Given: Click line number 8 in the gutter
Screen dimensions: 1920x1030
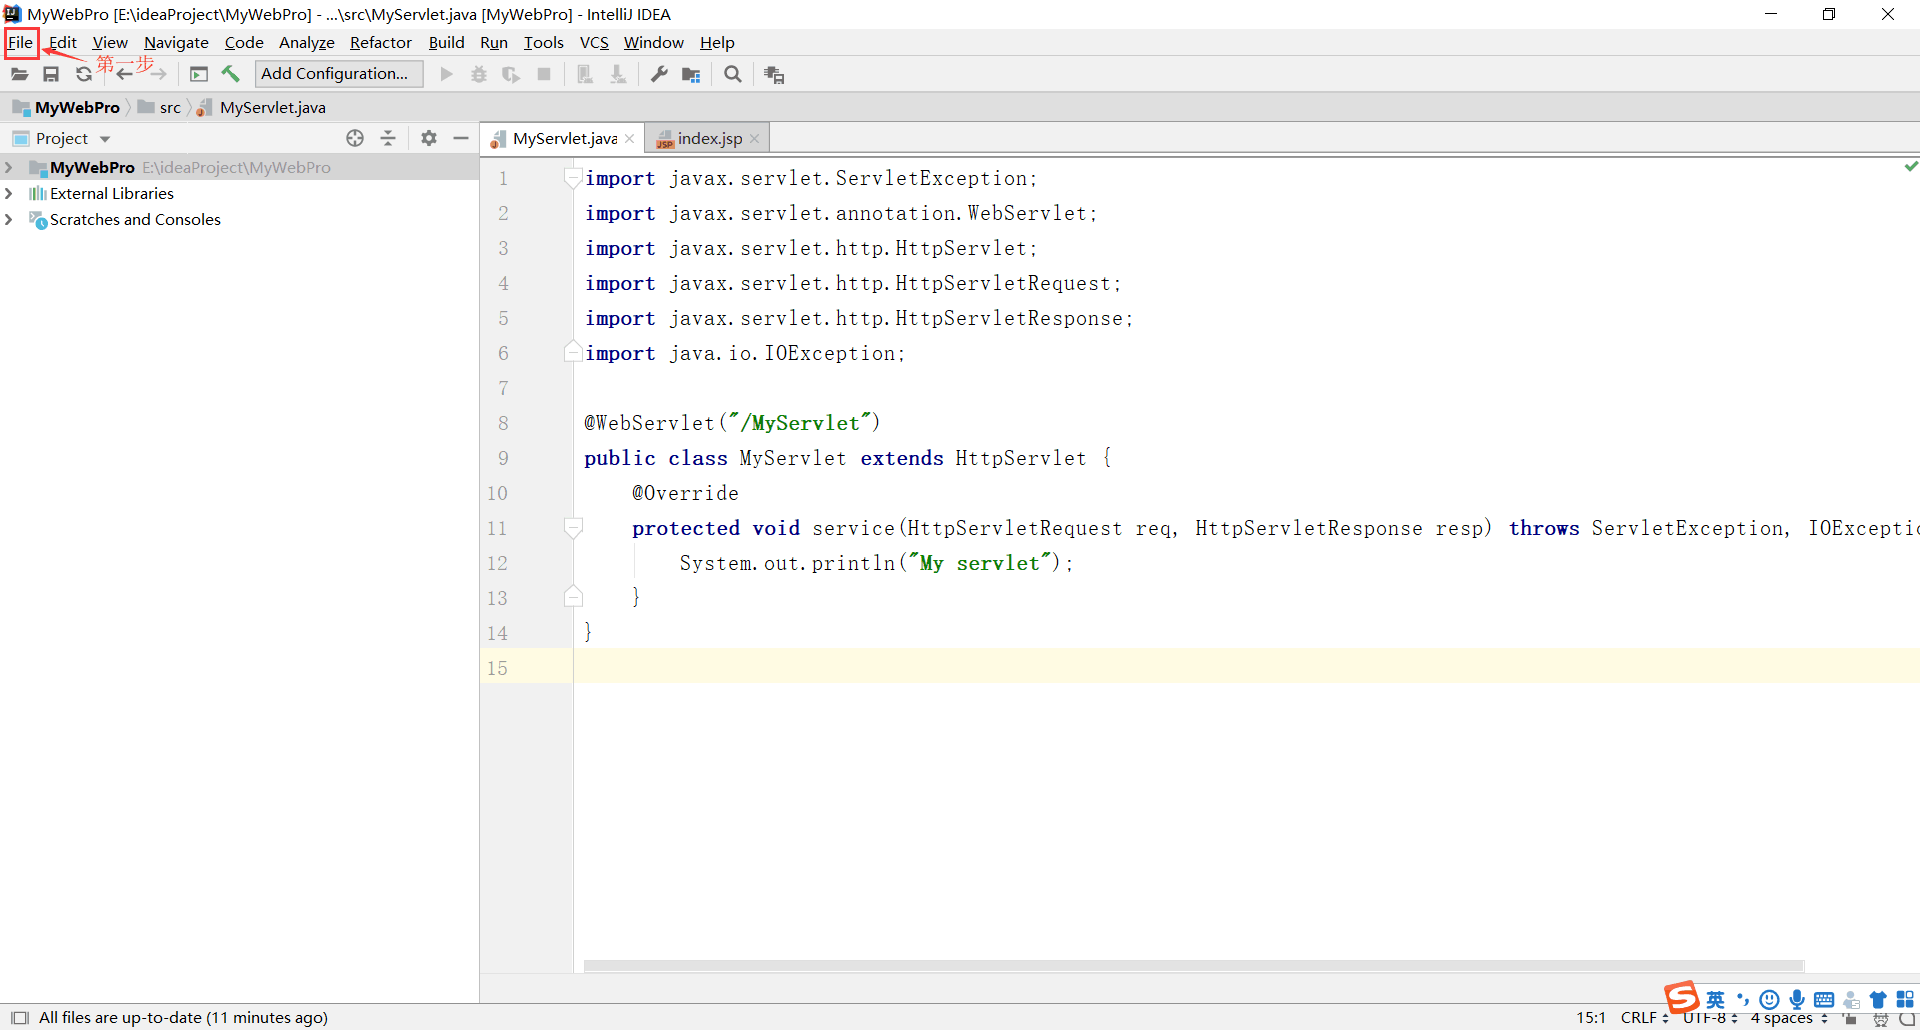Looking at the screenshot, I should coord(503,423).
